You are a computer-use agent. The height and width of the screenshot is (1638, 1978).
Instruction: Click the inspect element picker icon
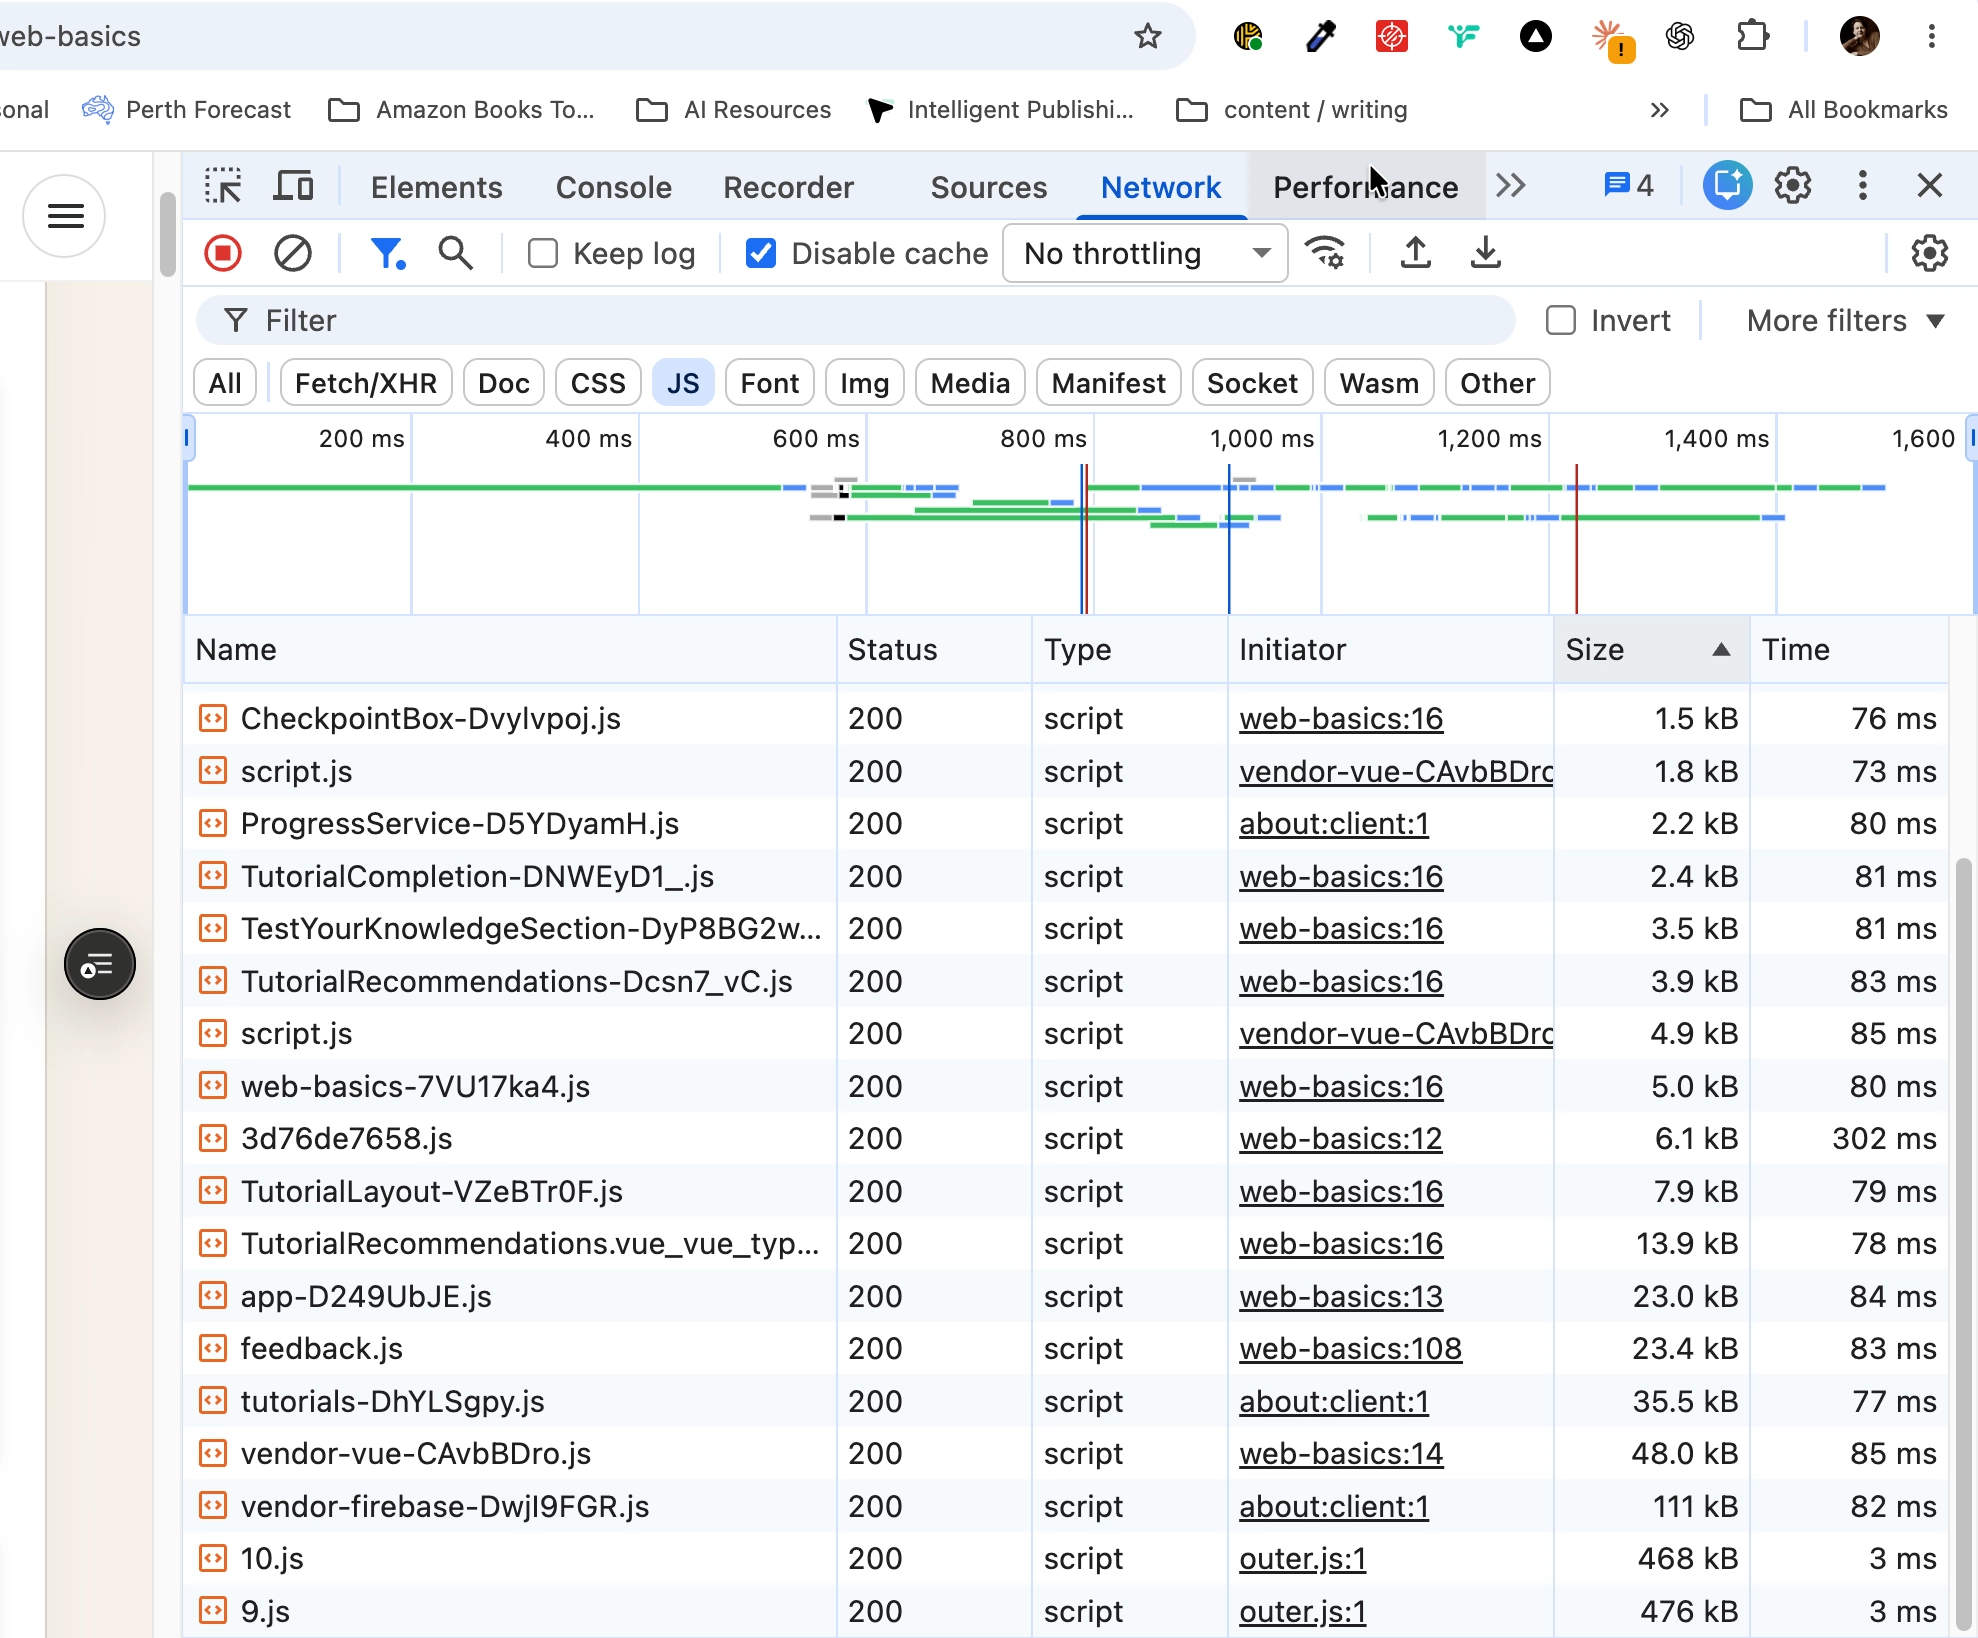coord(223,186)
